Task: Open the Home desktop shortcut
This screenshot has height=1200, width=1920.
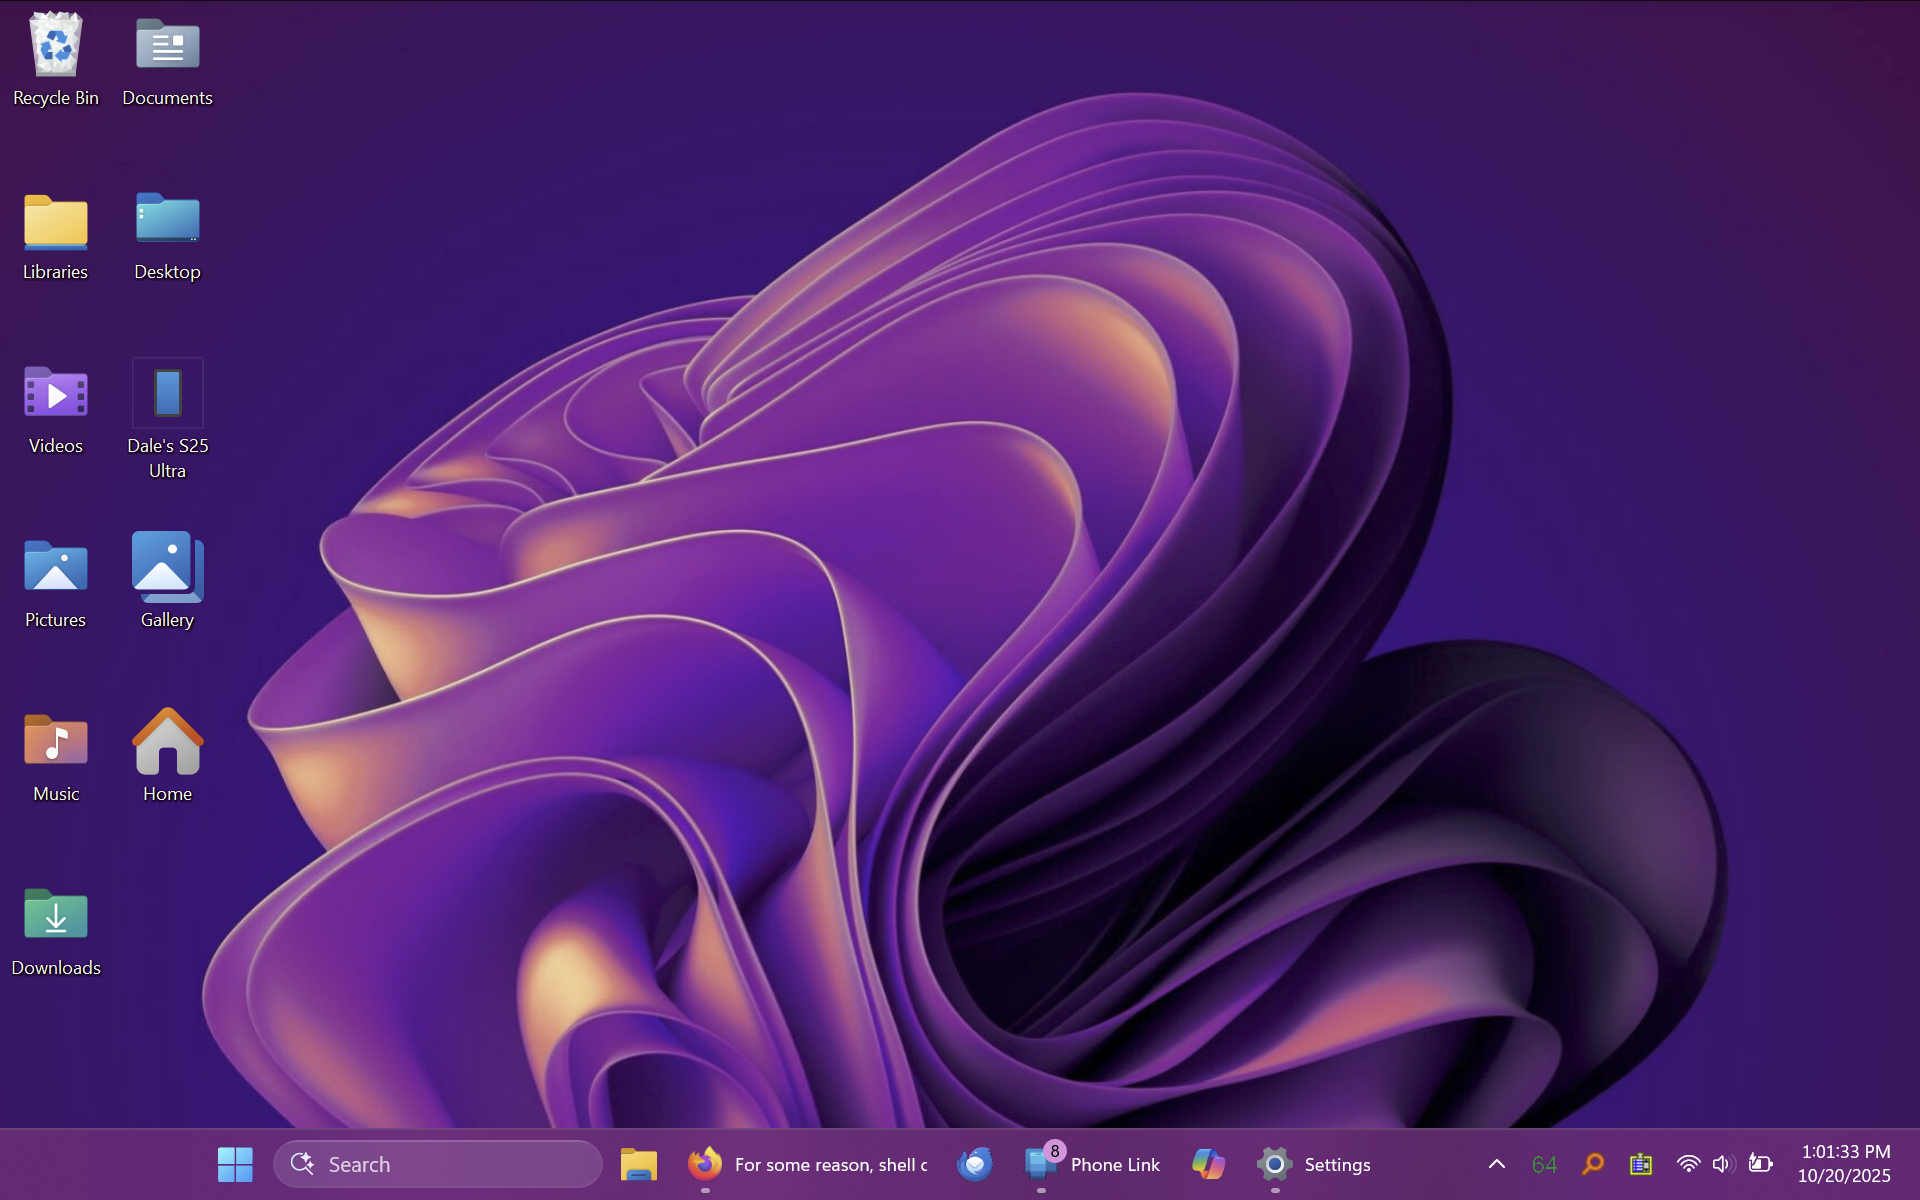Action: tap(167, 742)
